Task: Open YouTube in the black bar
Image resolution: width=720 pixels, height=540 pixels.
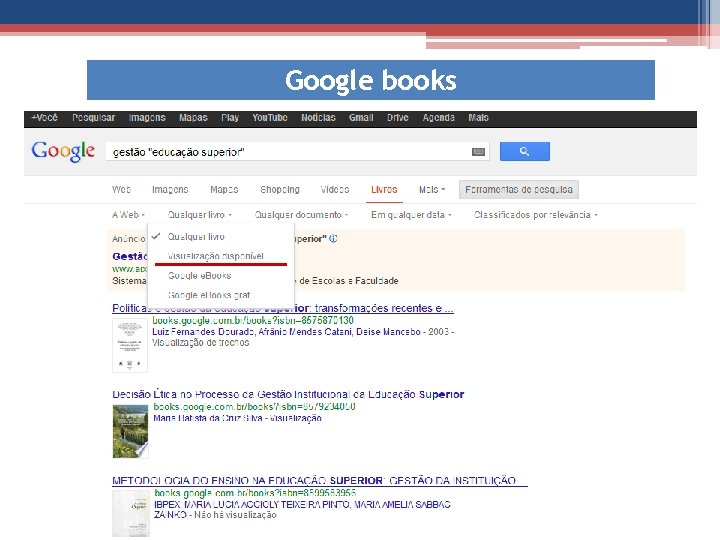Action: pos(270,118)
